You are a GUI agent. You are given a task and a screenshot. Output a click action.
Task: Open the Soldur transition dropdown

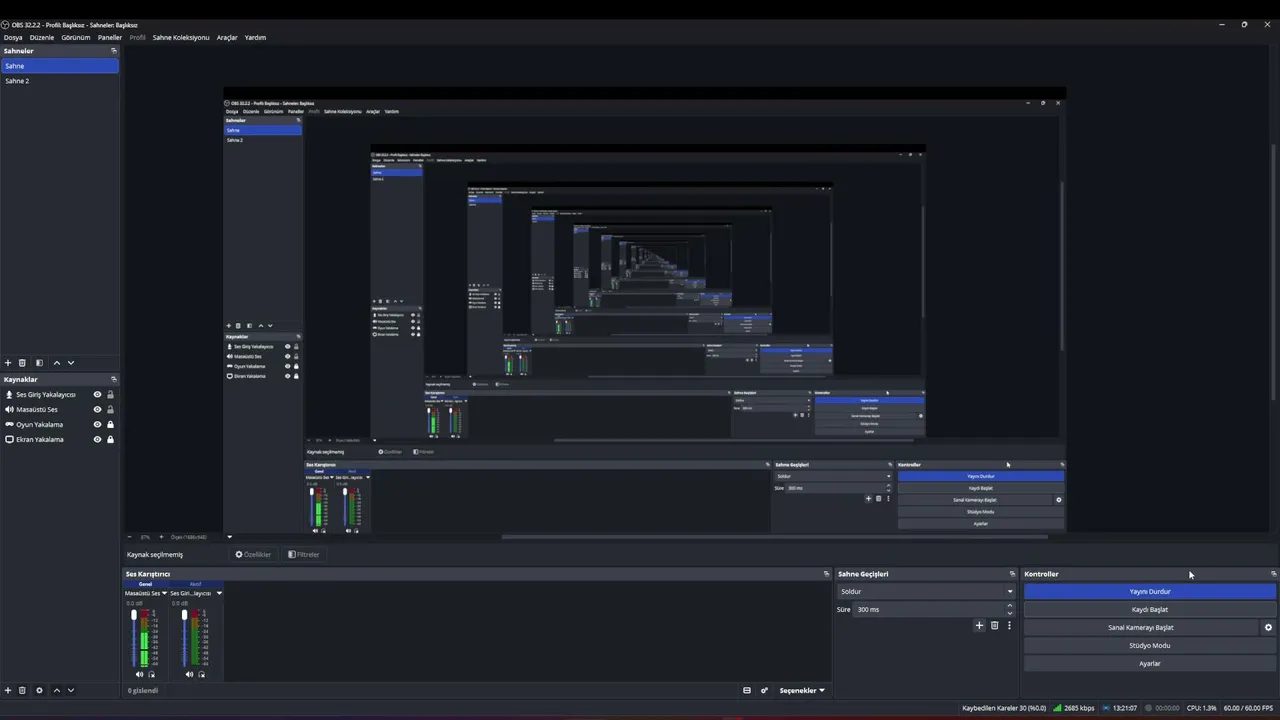click(926, 591)
